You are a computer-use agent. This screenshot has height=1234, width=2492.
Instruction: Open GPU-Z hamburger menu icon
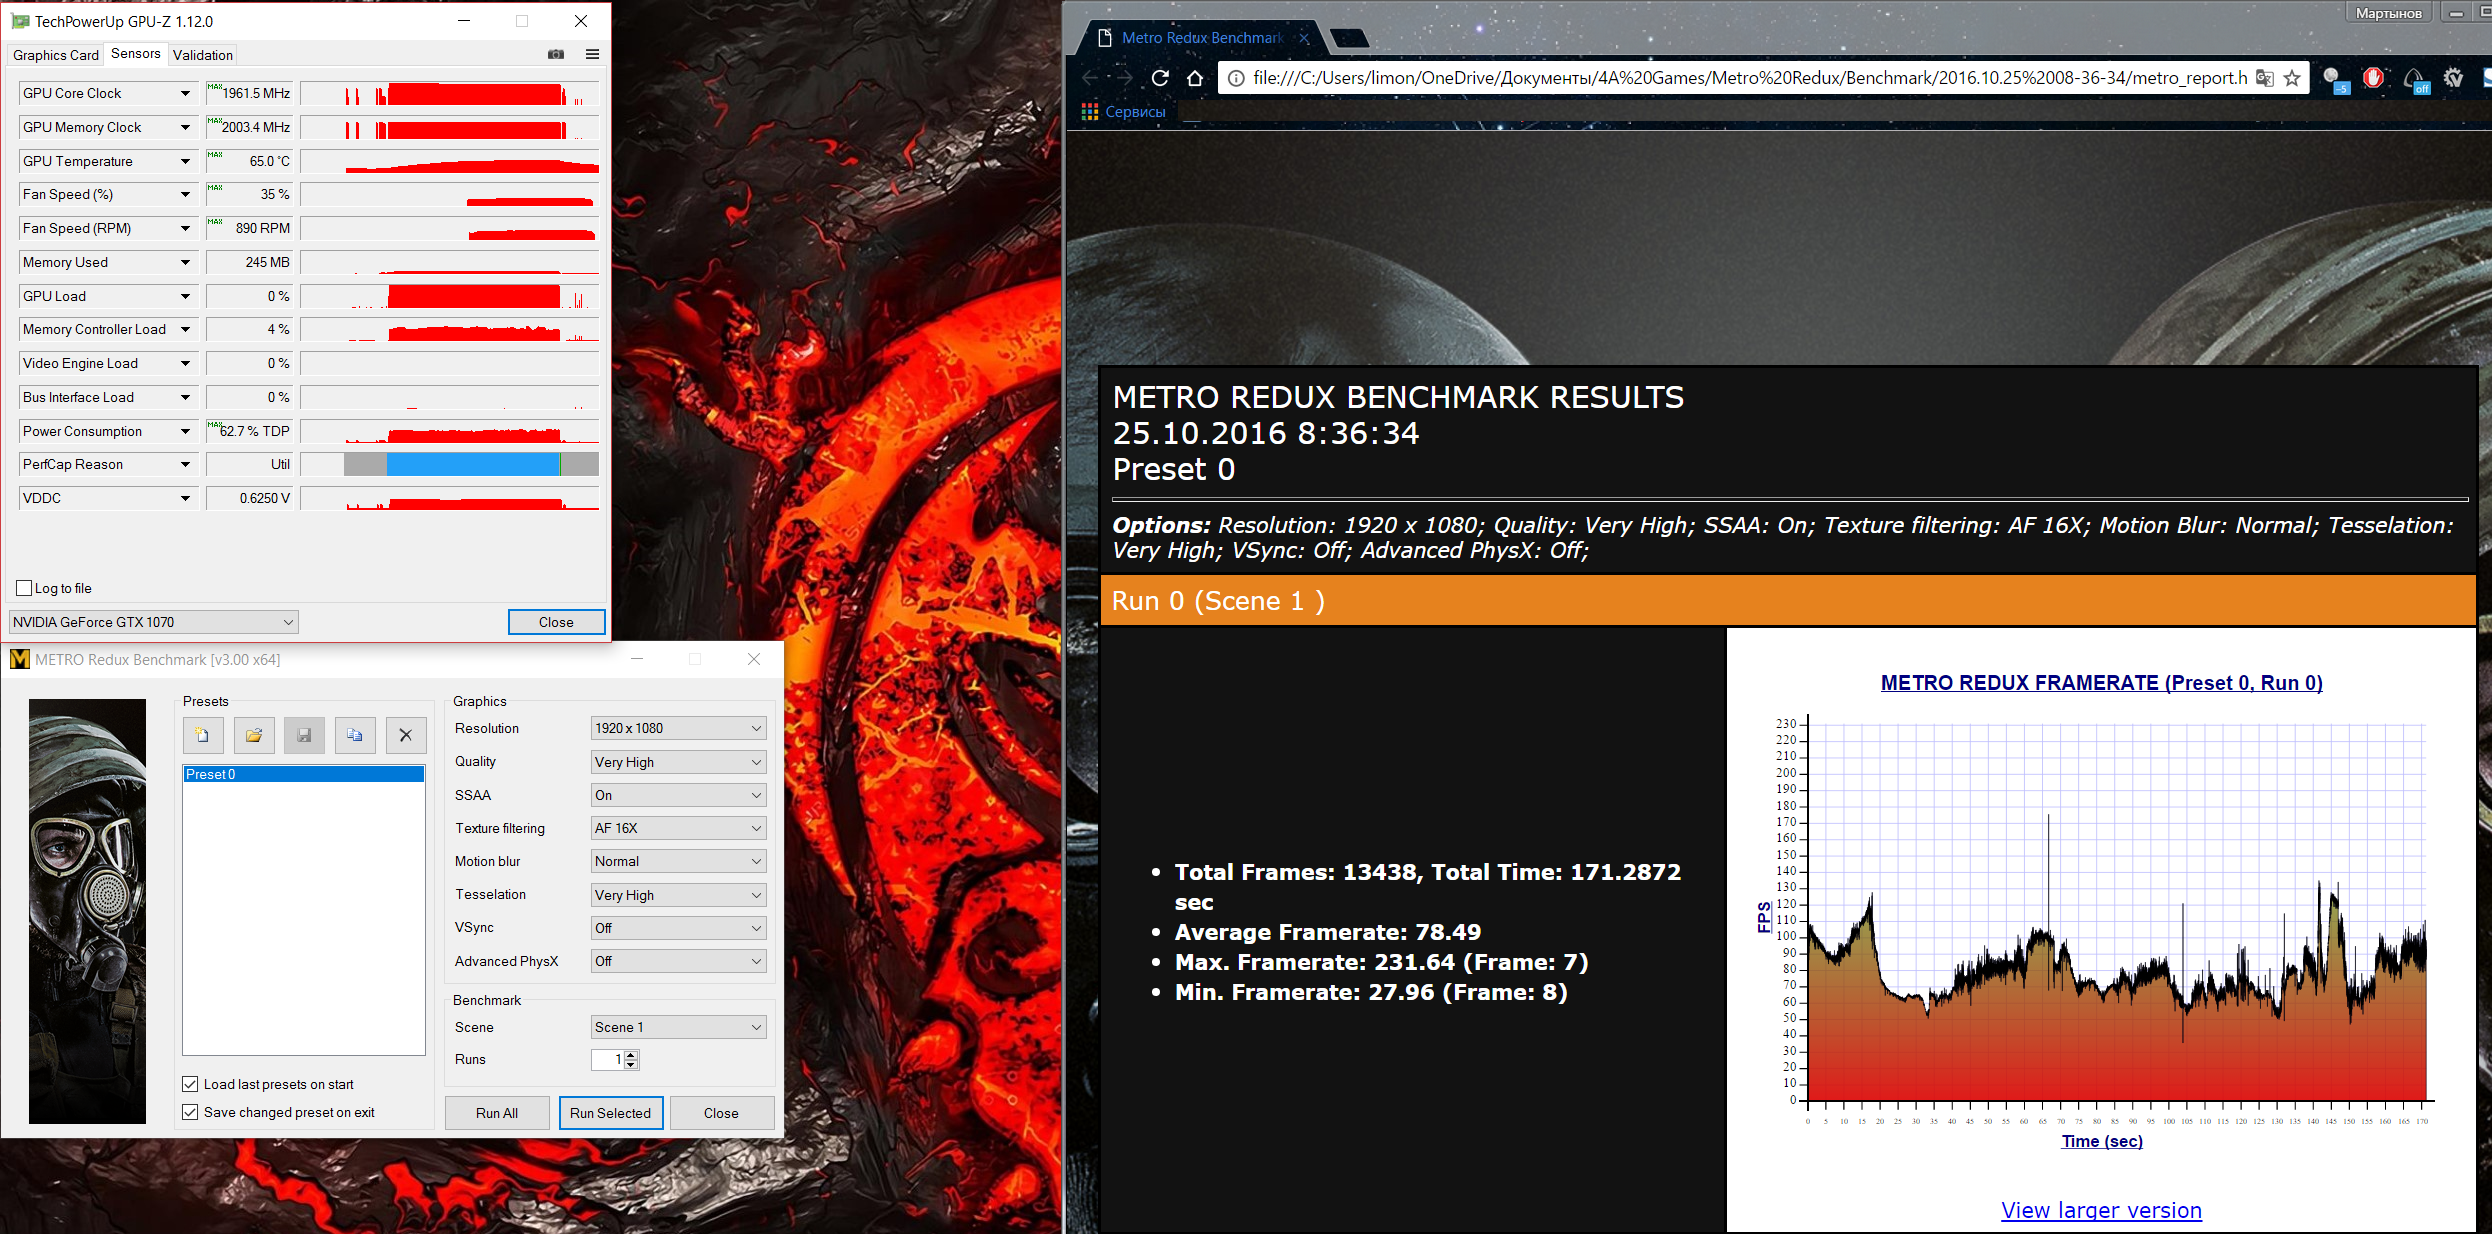592,54
